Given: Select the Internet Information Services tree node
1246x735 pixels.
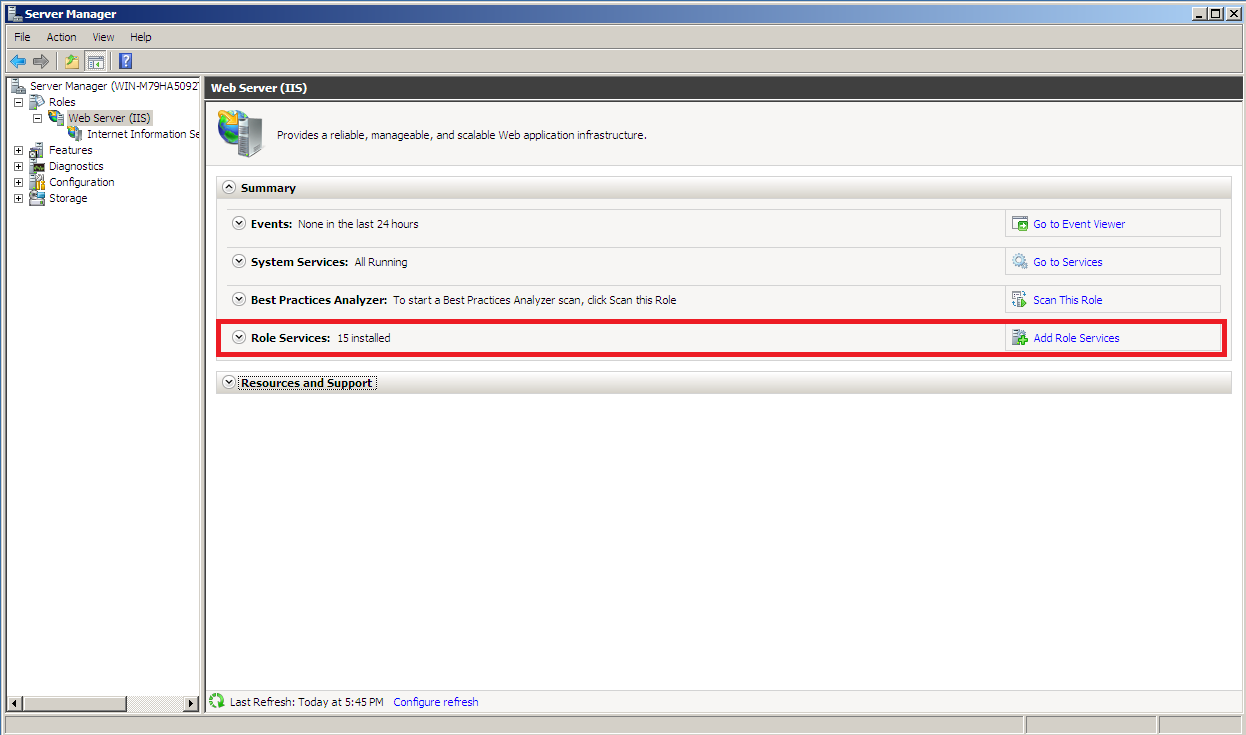Looking at the screenshot, I should pyautogui.click(x=142, y=134).
